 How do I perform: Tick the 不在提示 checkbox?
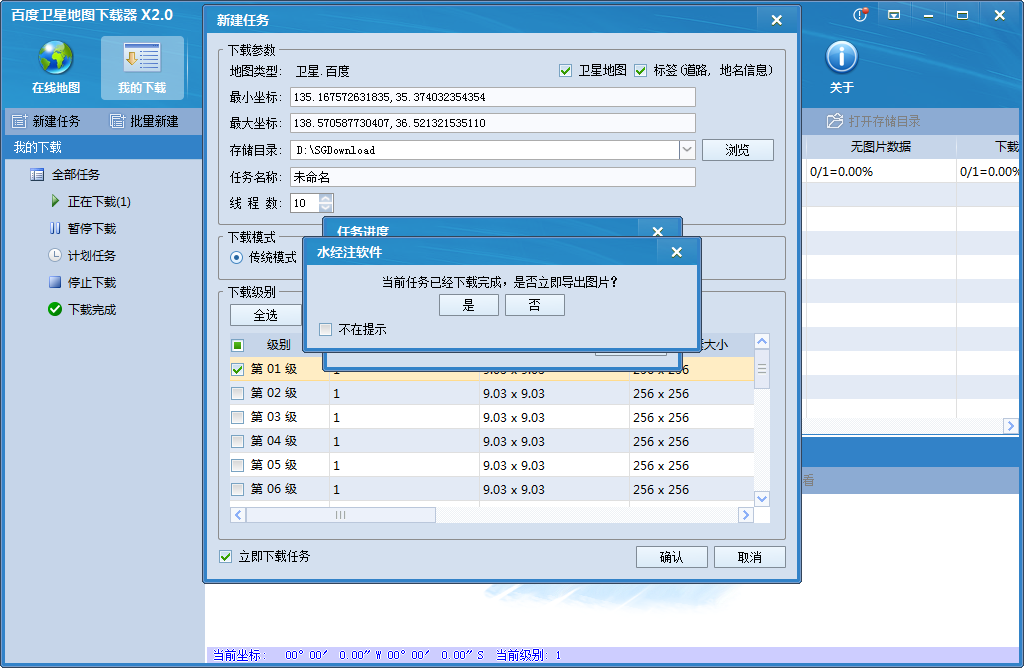[325, 329]
